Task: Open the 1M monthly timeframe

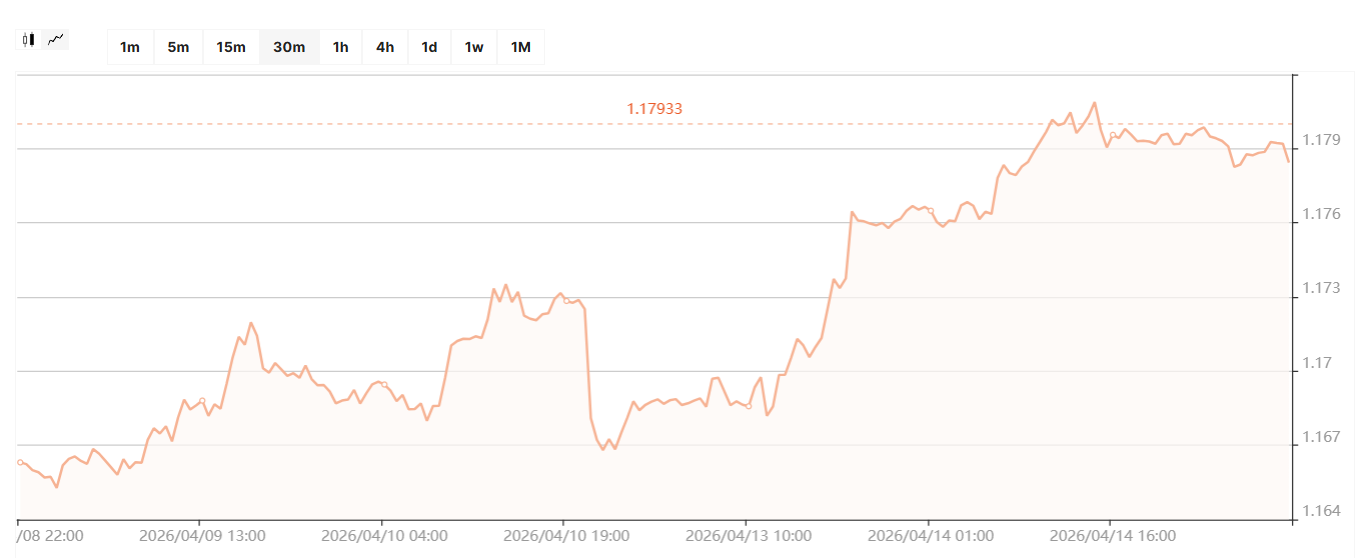Action: 521,47
